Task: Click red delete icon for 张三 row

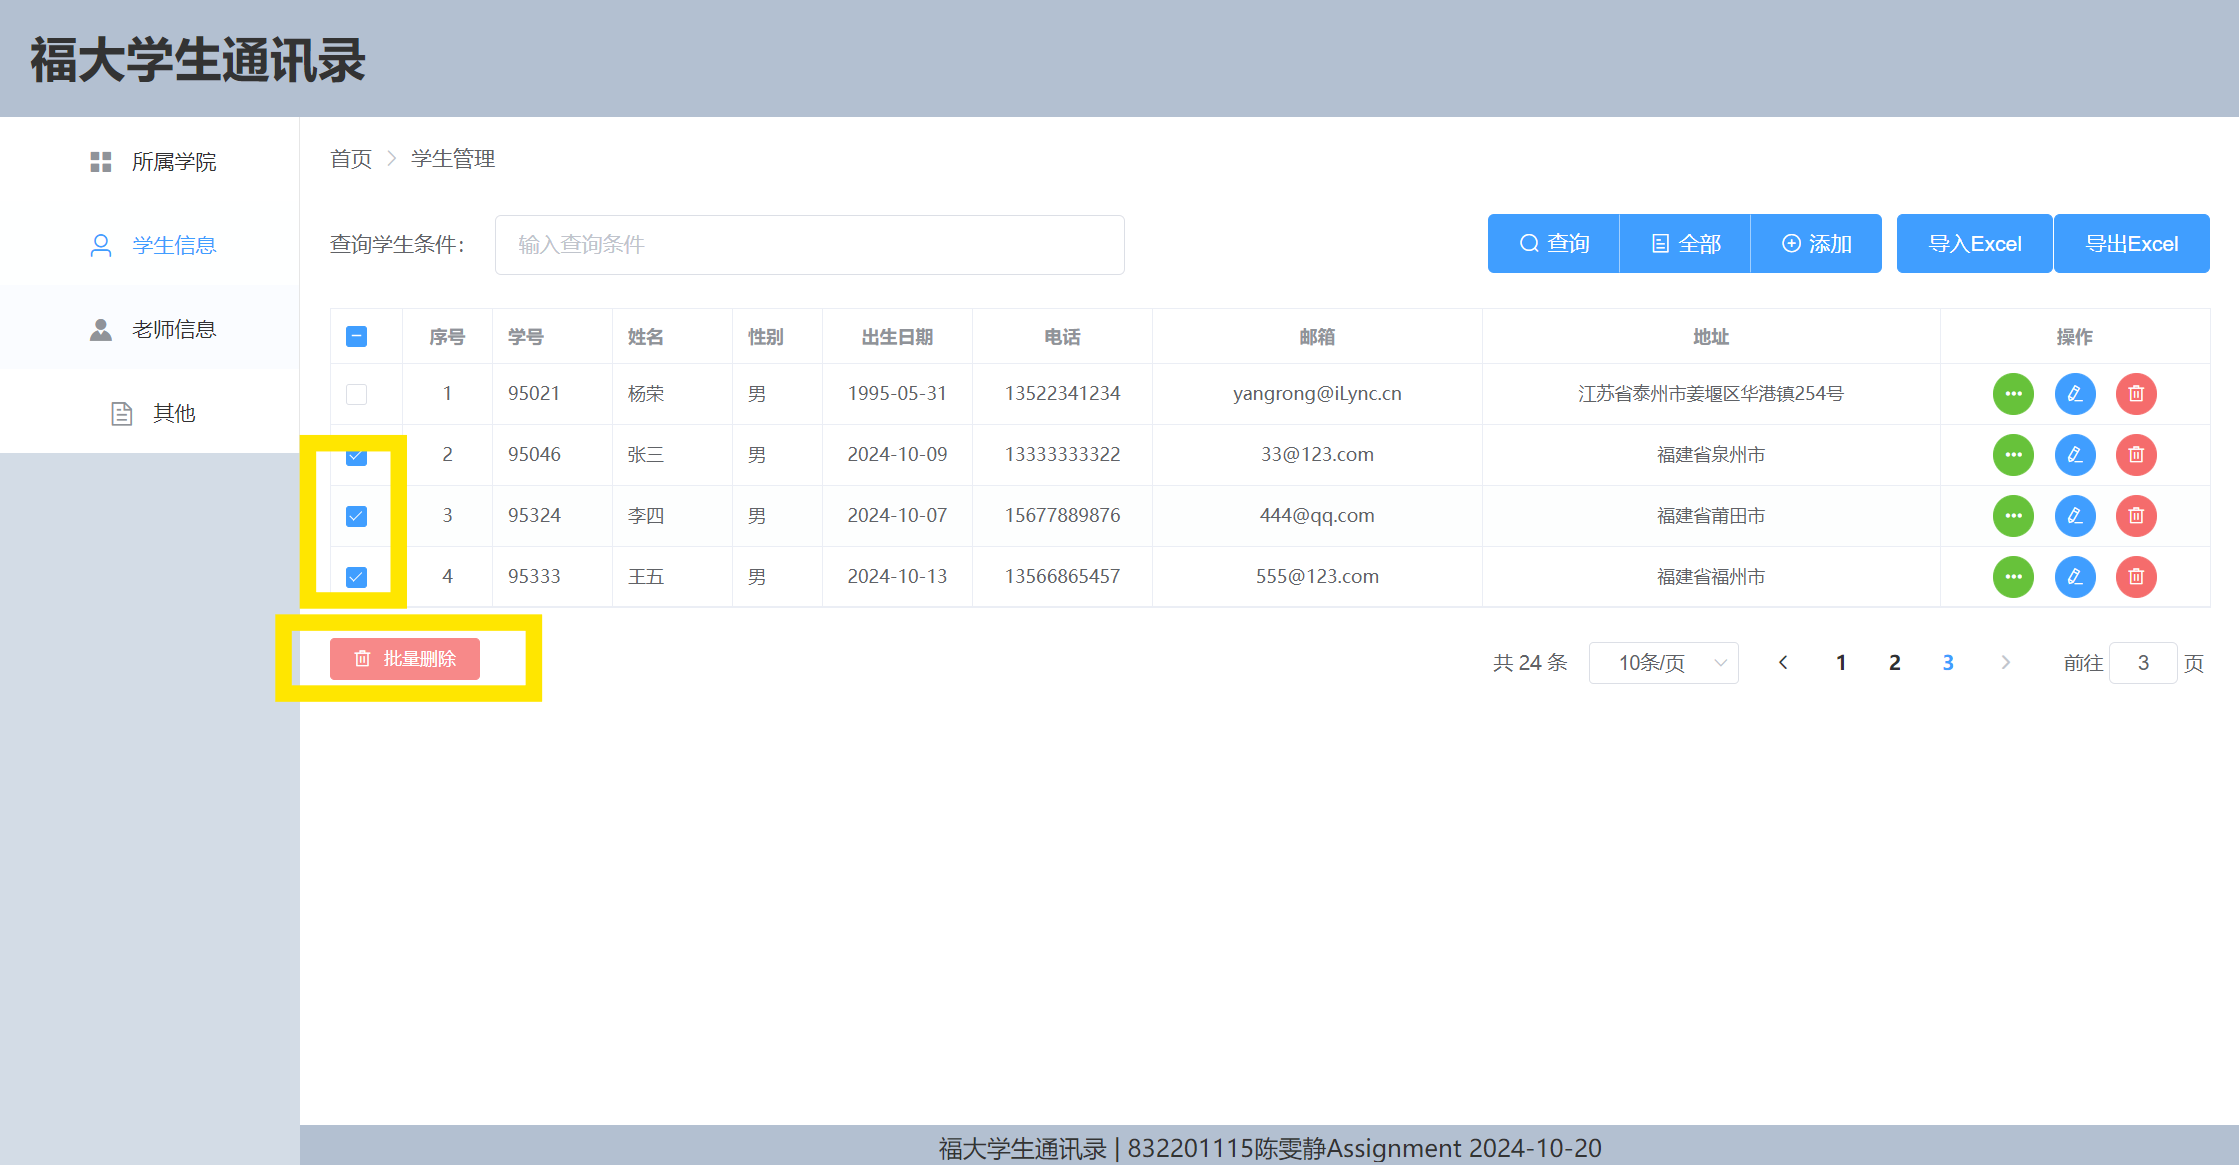Action: click(2136, 455)
